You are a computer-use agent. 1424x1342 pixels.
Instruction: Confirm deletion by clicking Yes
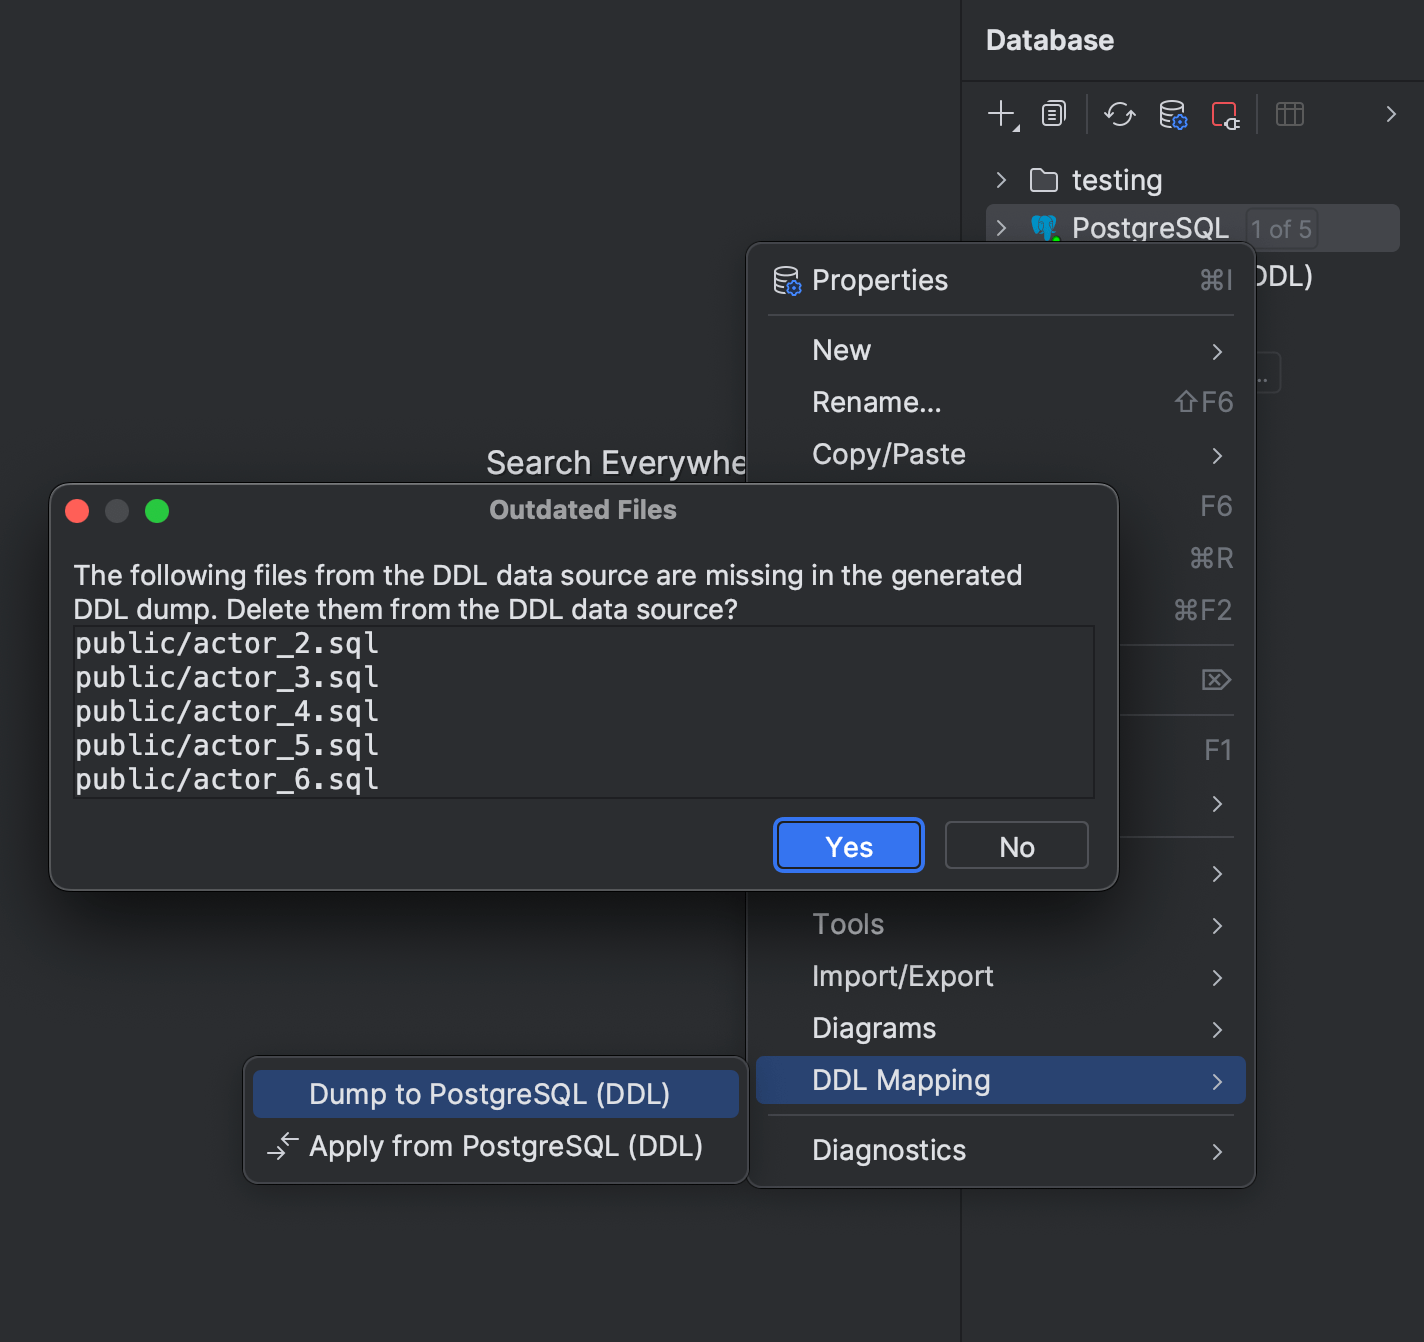click(x=847, y=845)
